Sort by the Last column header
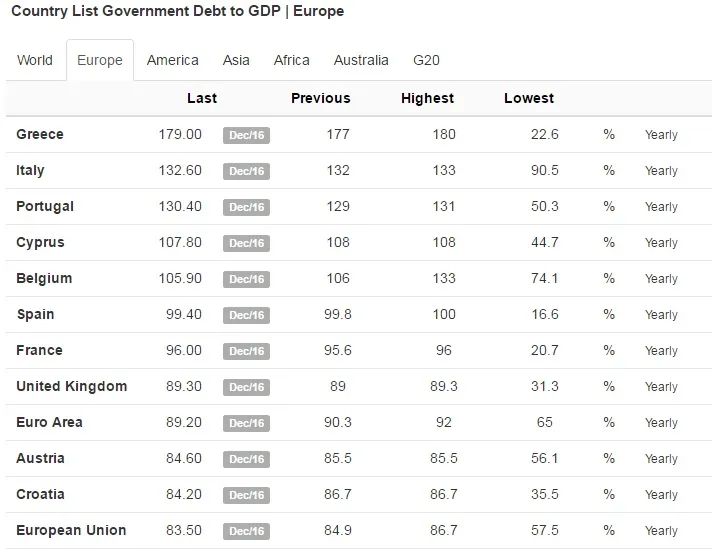 click(202, 98)
